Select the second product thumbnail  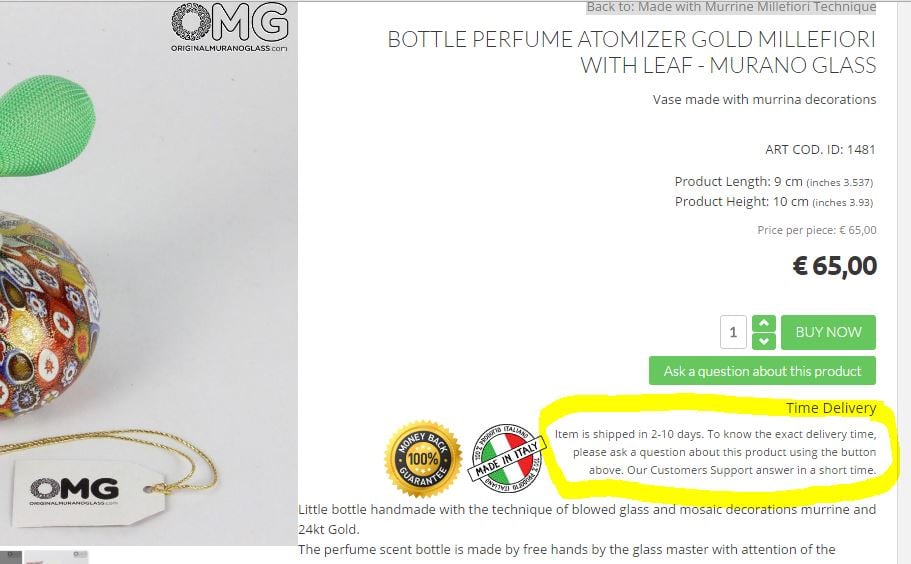point(57,557)
